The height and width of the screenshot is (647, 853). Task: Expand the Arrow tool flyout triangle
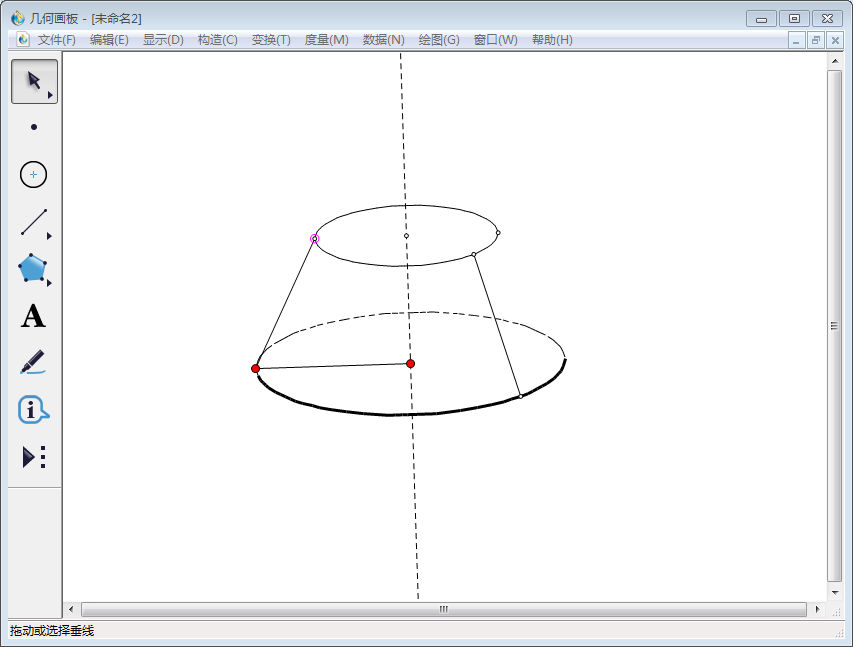(x=50, y=95)
